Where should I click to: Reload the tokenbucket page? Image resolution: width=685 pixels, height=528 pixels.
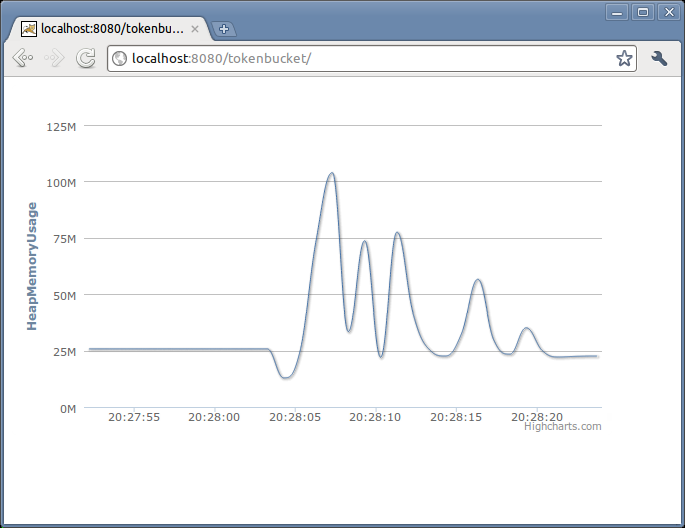tap(86, 58)
